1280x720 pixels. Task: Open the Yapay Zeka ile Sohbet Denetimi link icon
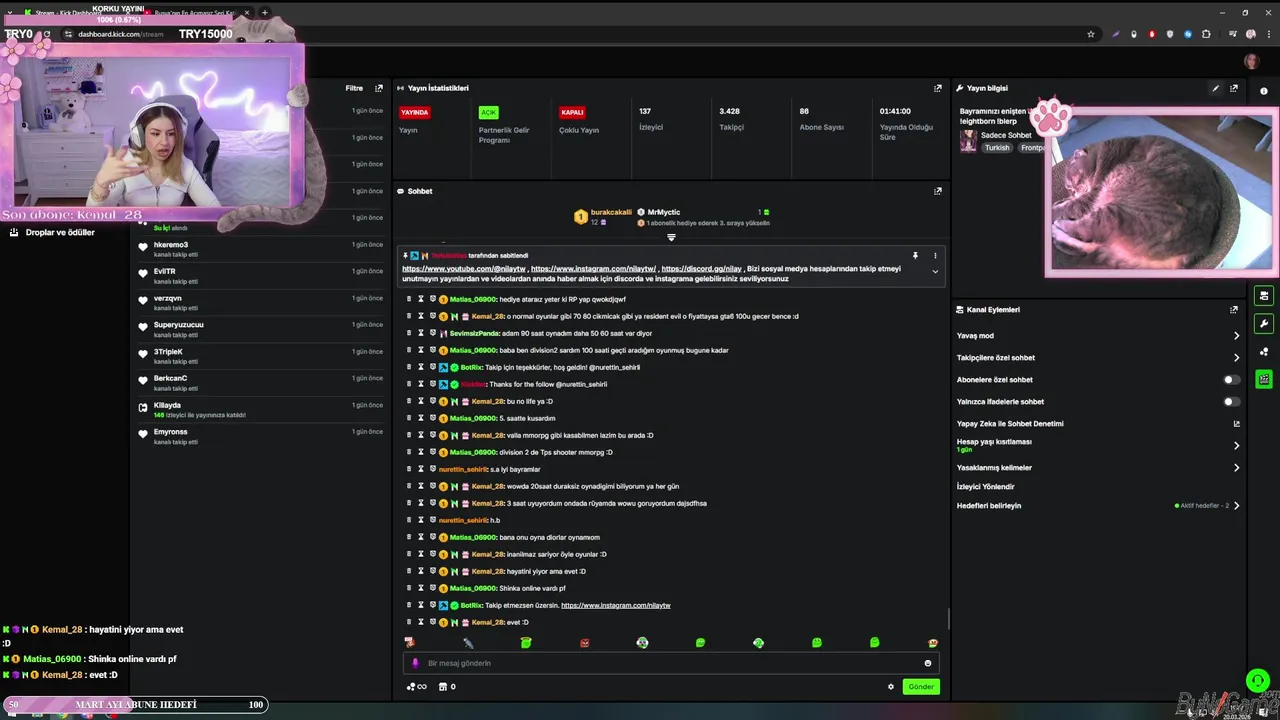click(1236, 424)
